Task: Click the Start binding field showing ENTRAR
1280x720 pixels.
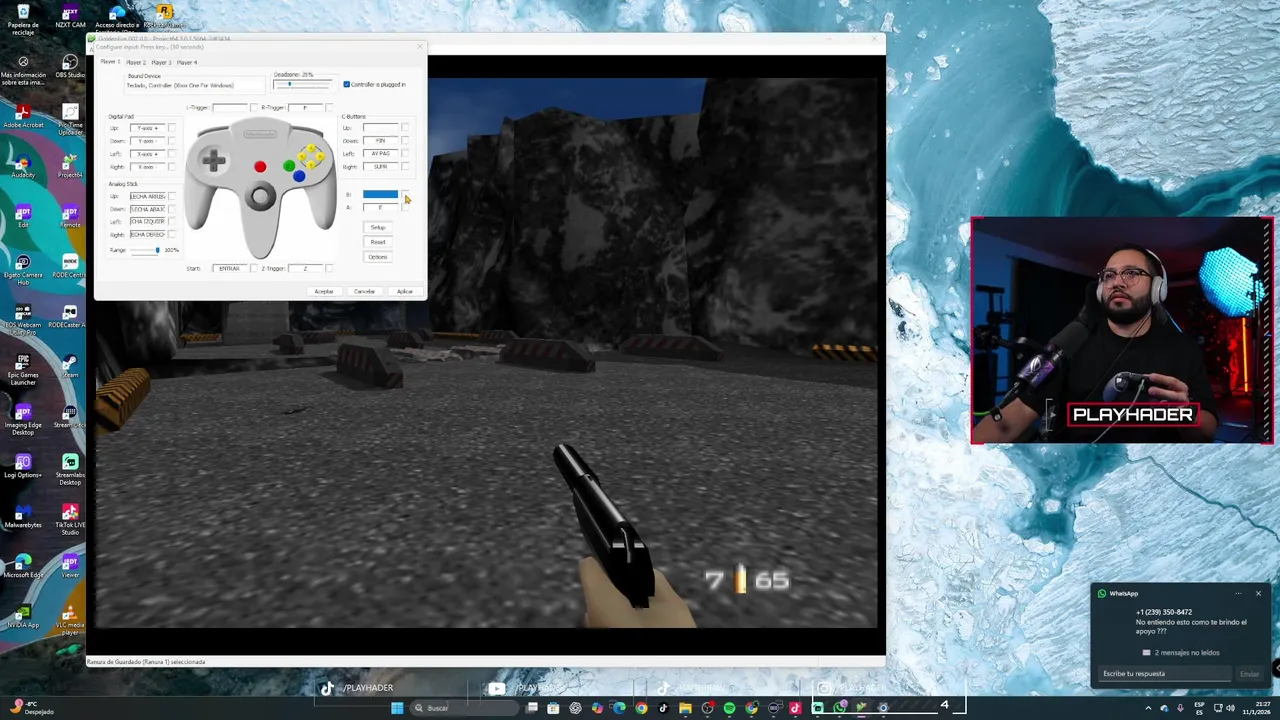Action: 230,268
